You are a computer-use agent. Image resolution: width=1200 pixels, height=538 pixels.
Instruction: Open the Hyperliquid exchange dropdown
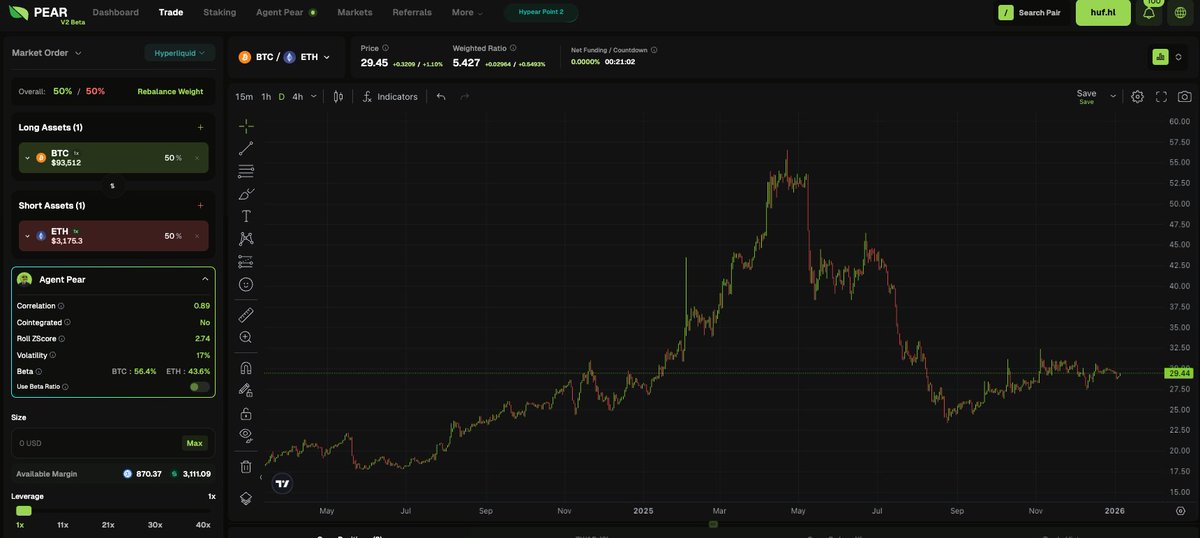[x=179, y=53]
